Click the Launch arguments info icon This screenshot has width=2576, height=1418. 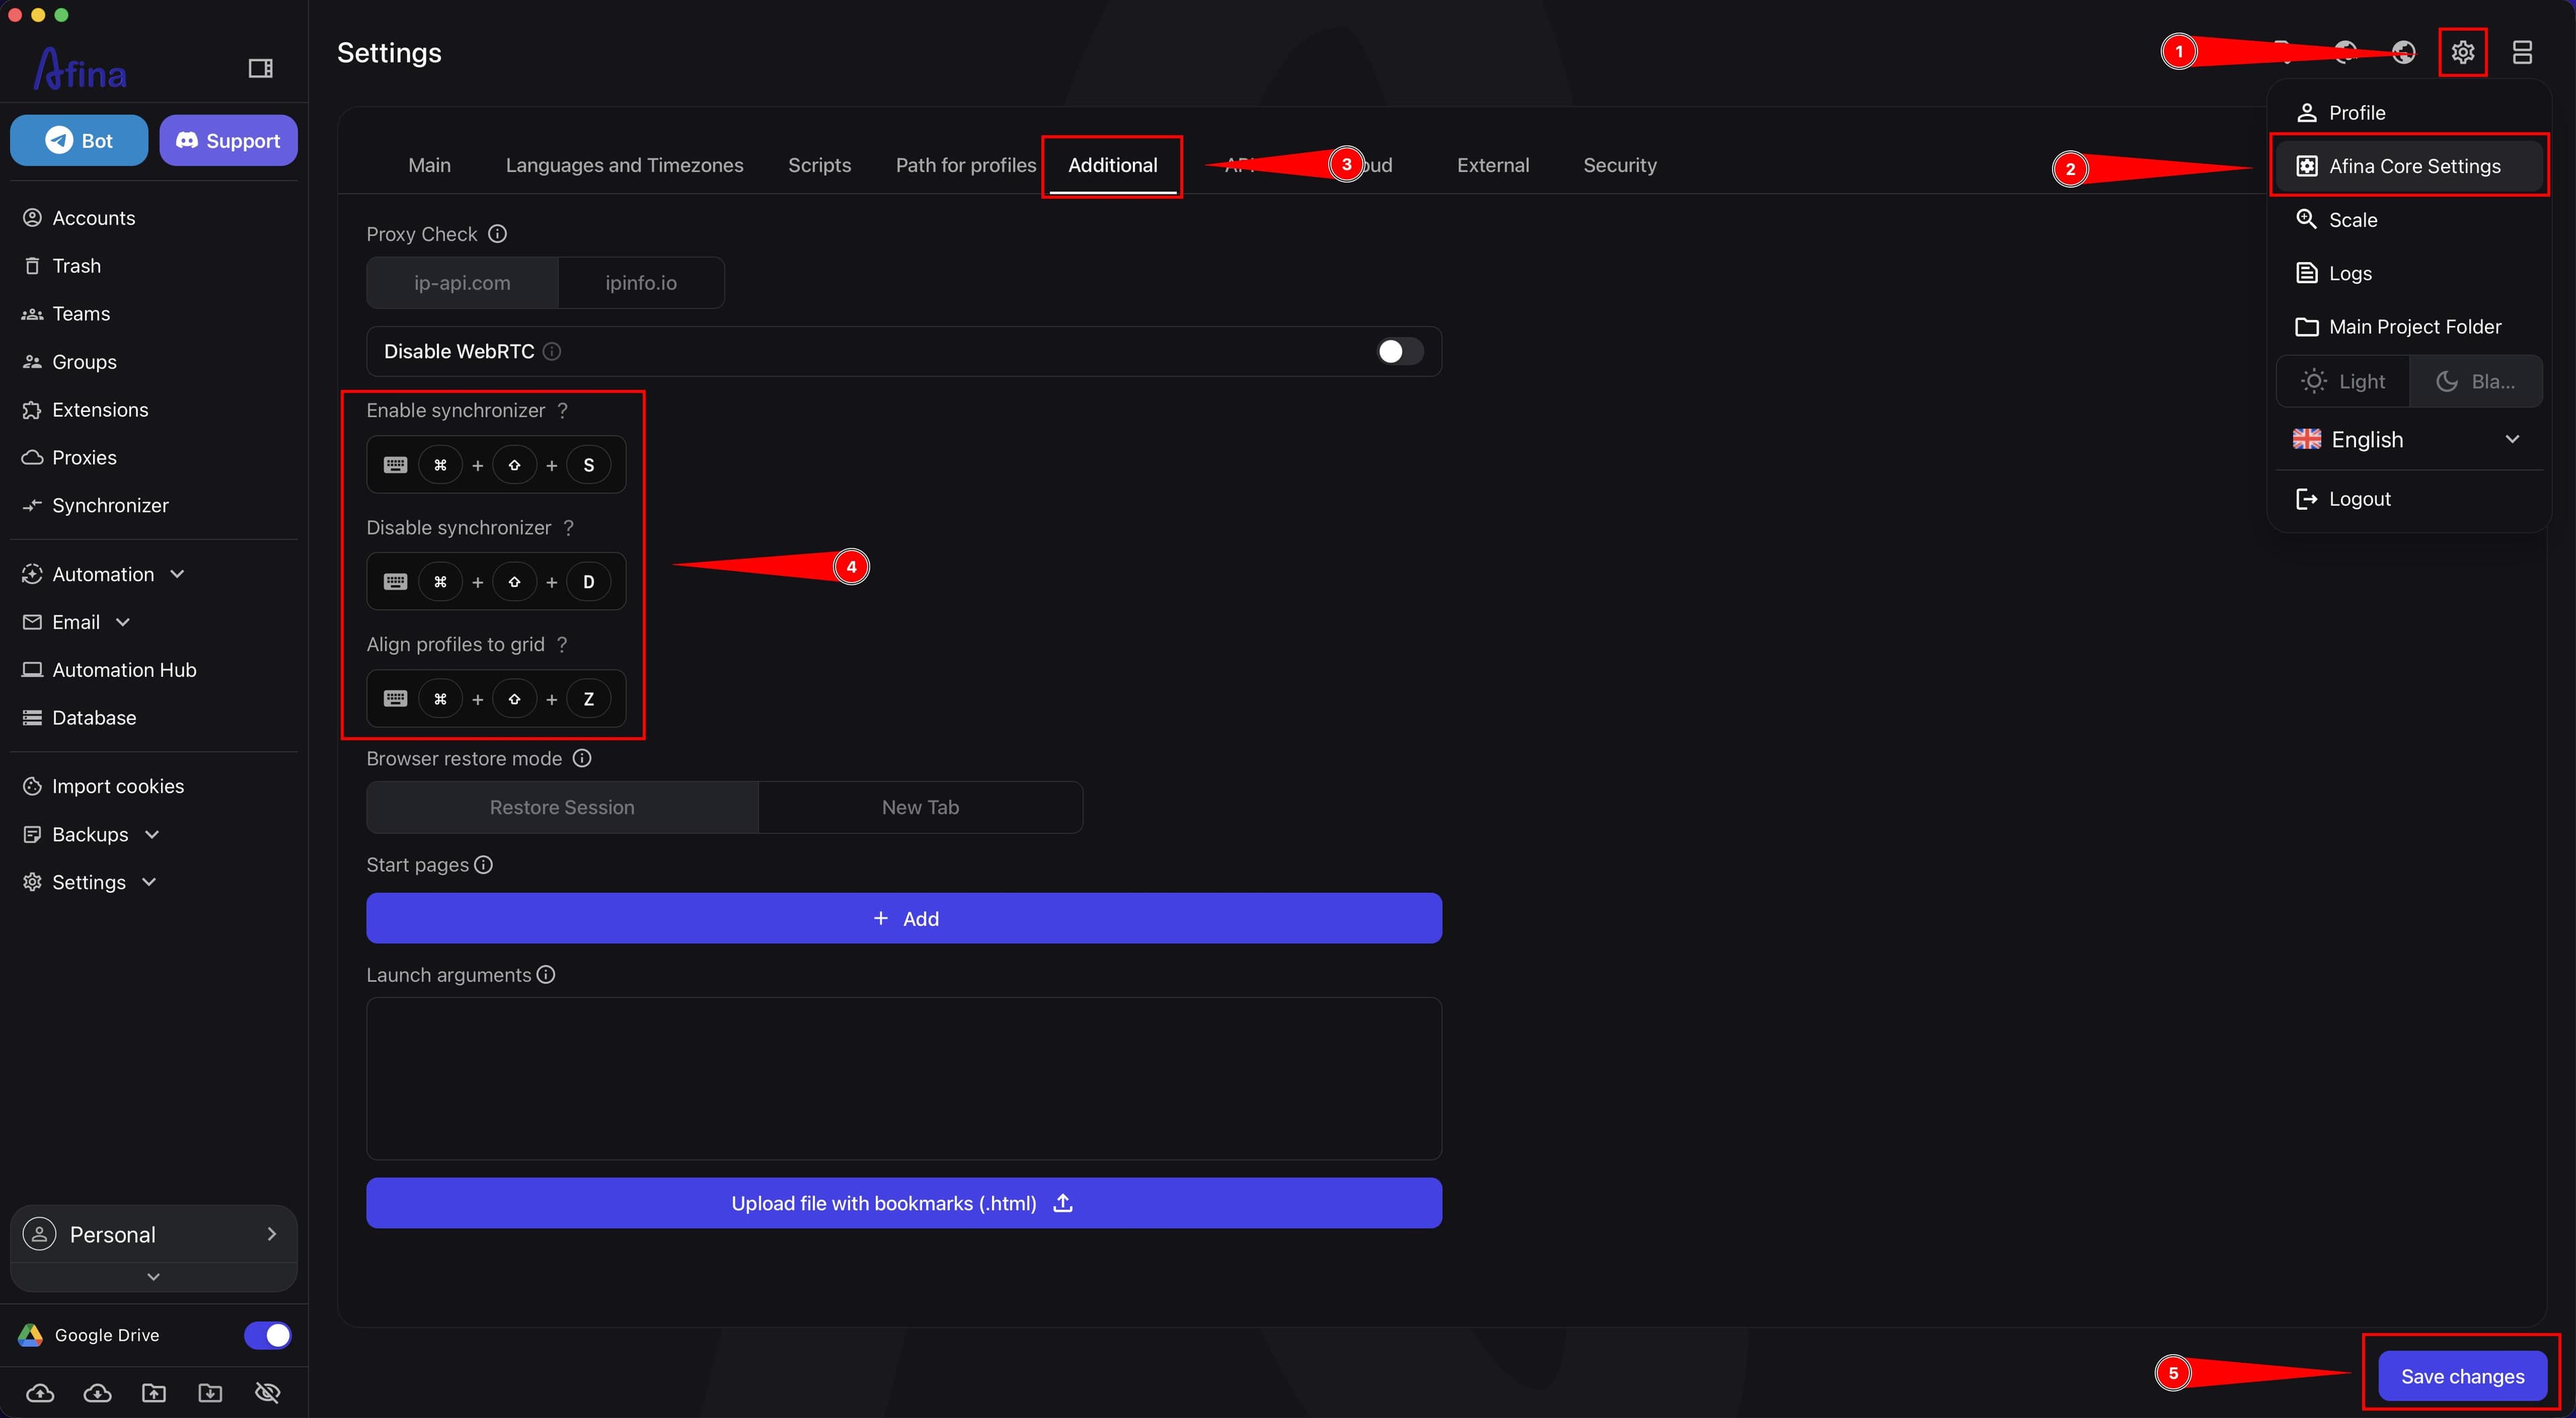click(x=545, y=974)
